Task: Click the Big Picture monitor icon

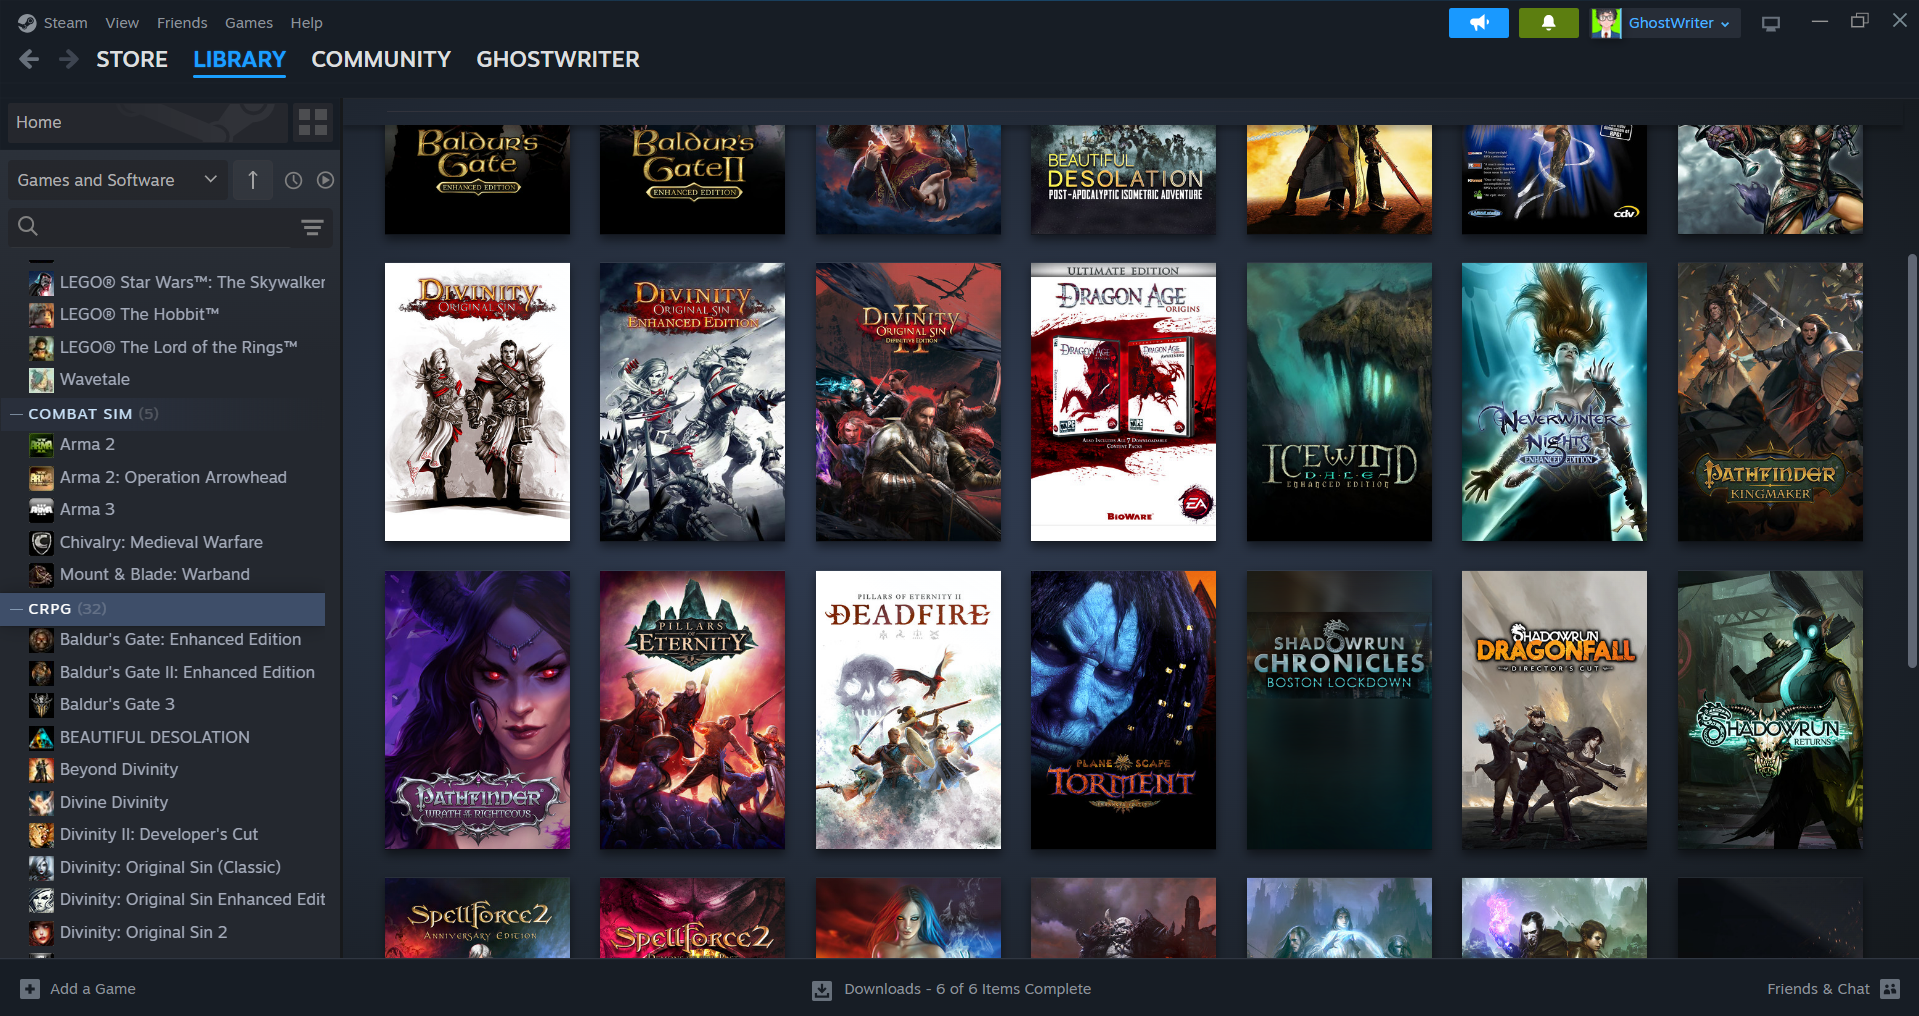Action: 1770,22
